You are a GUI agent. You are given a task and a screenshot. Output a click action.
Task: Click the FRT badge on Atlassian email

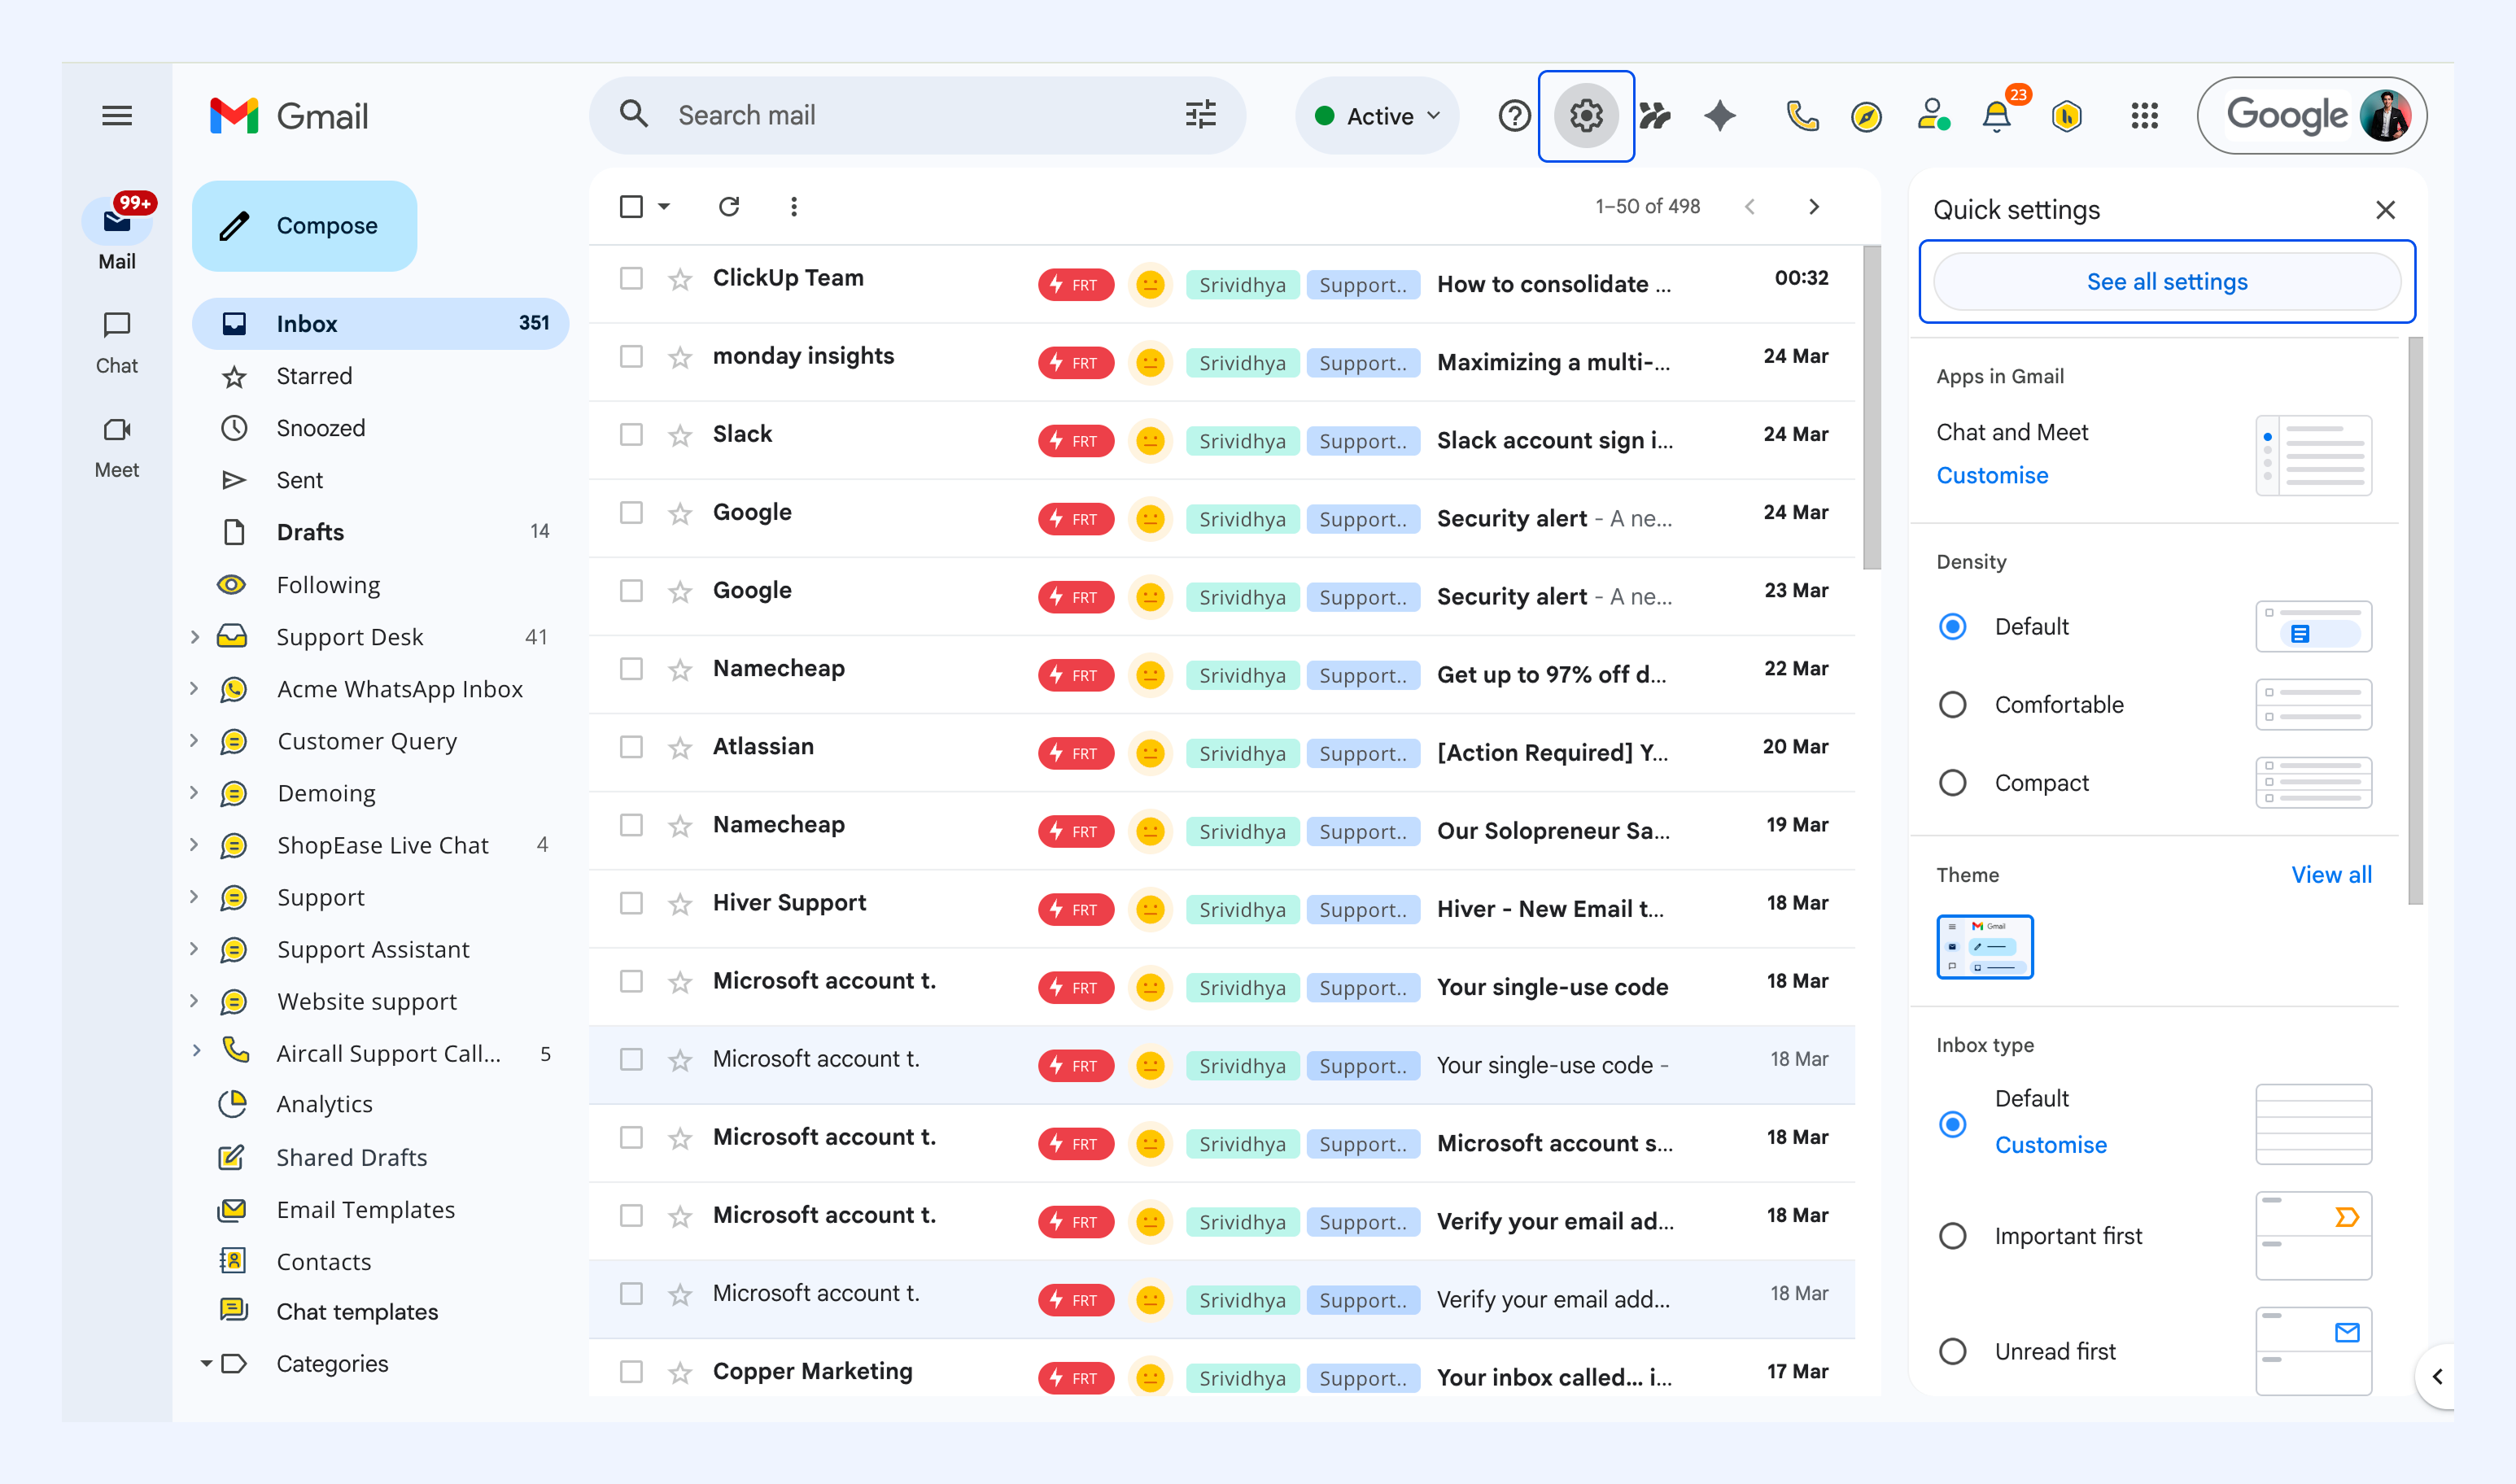pos(1076,753)
